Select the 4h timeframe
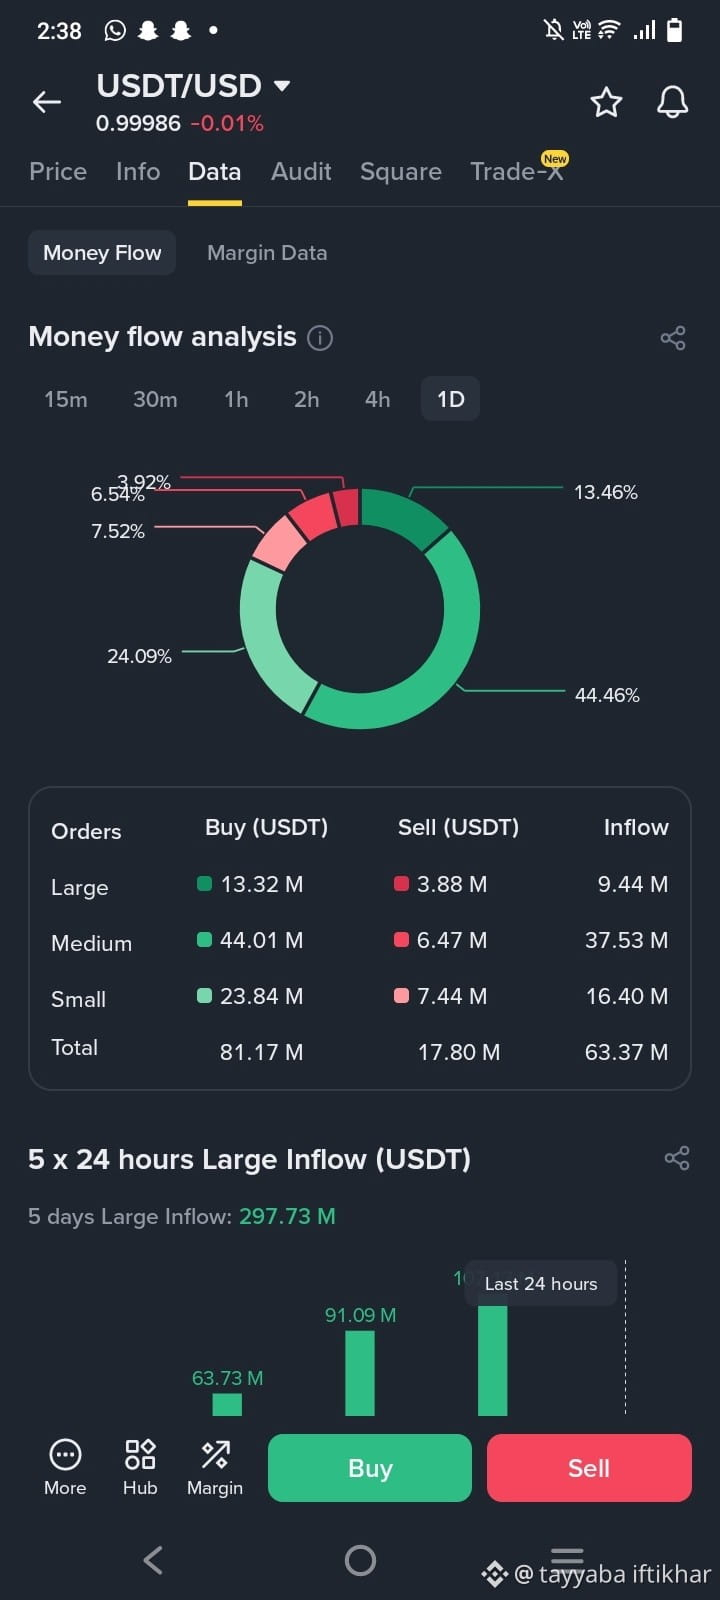 377,399
